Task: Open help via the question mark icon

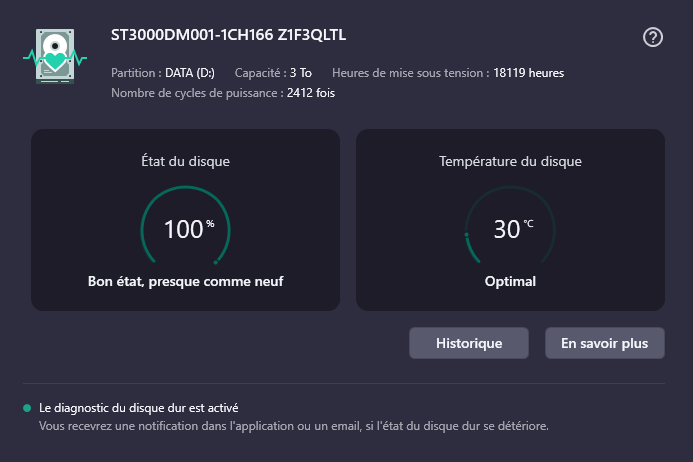Action: coord(653,37)
